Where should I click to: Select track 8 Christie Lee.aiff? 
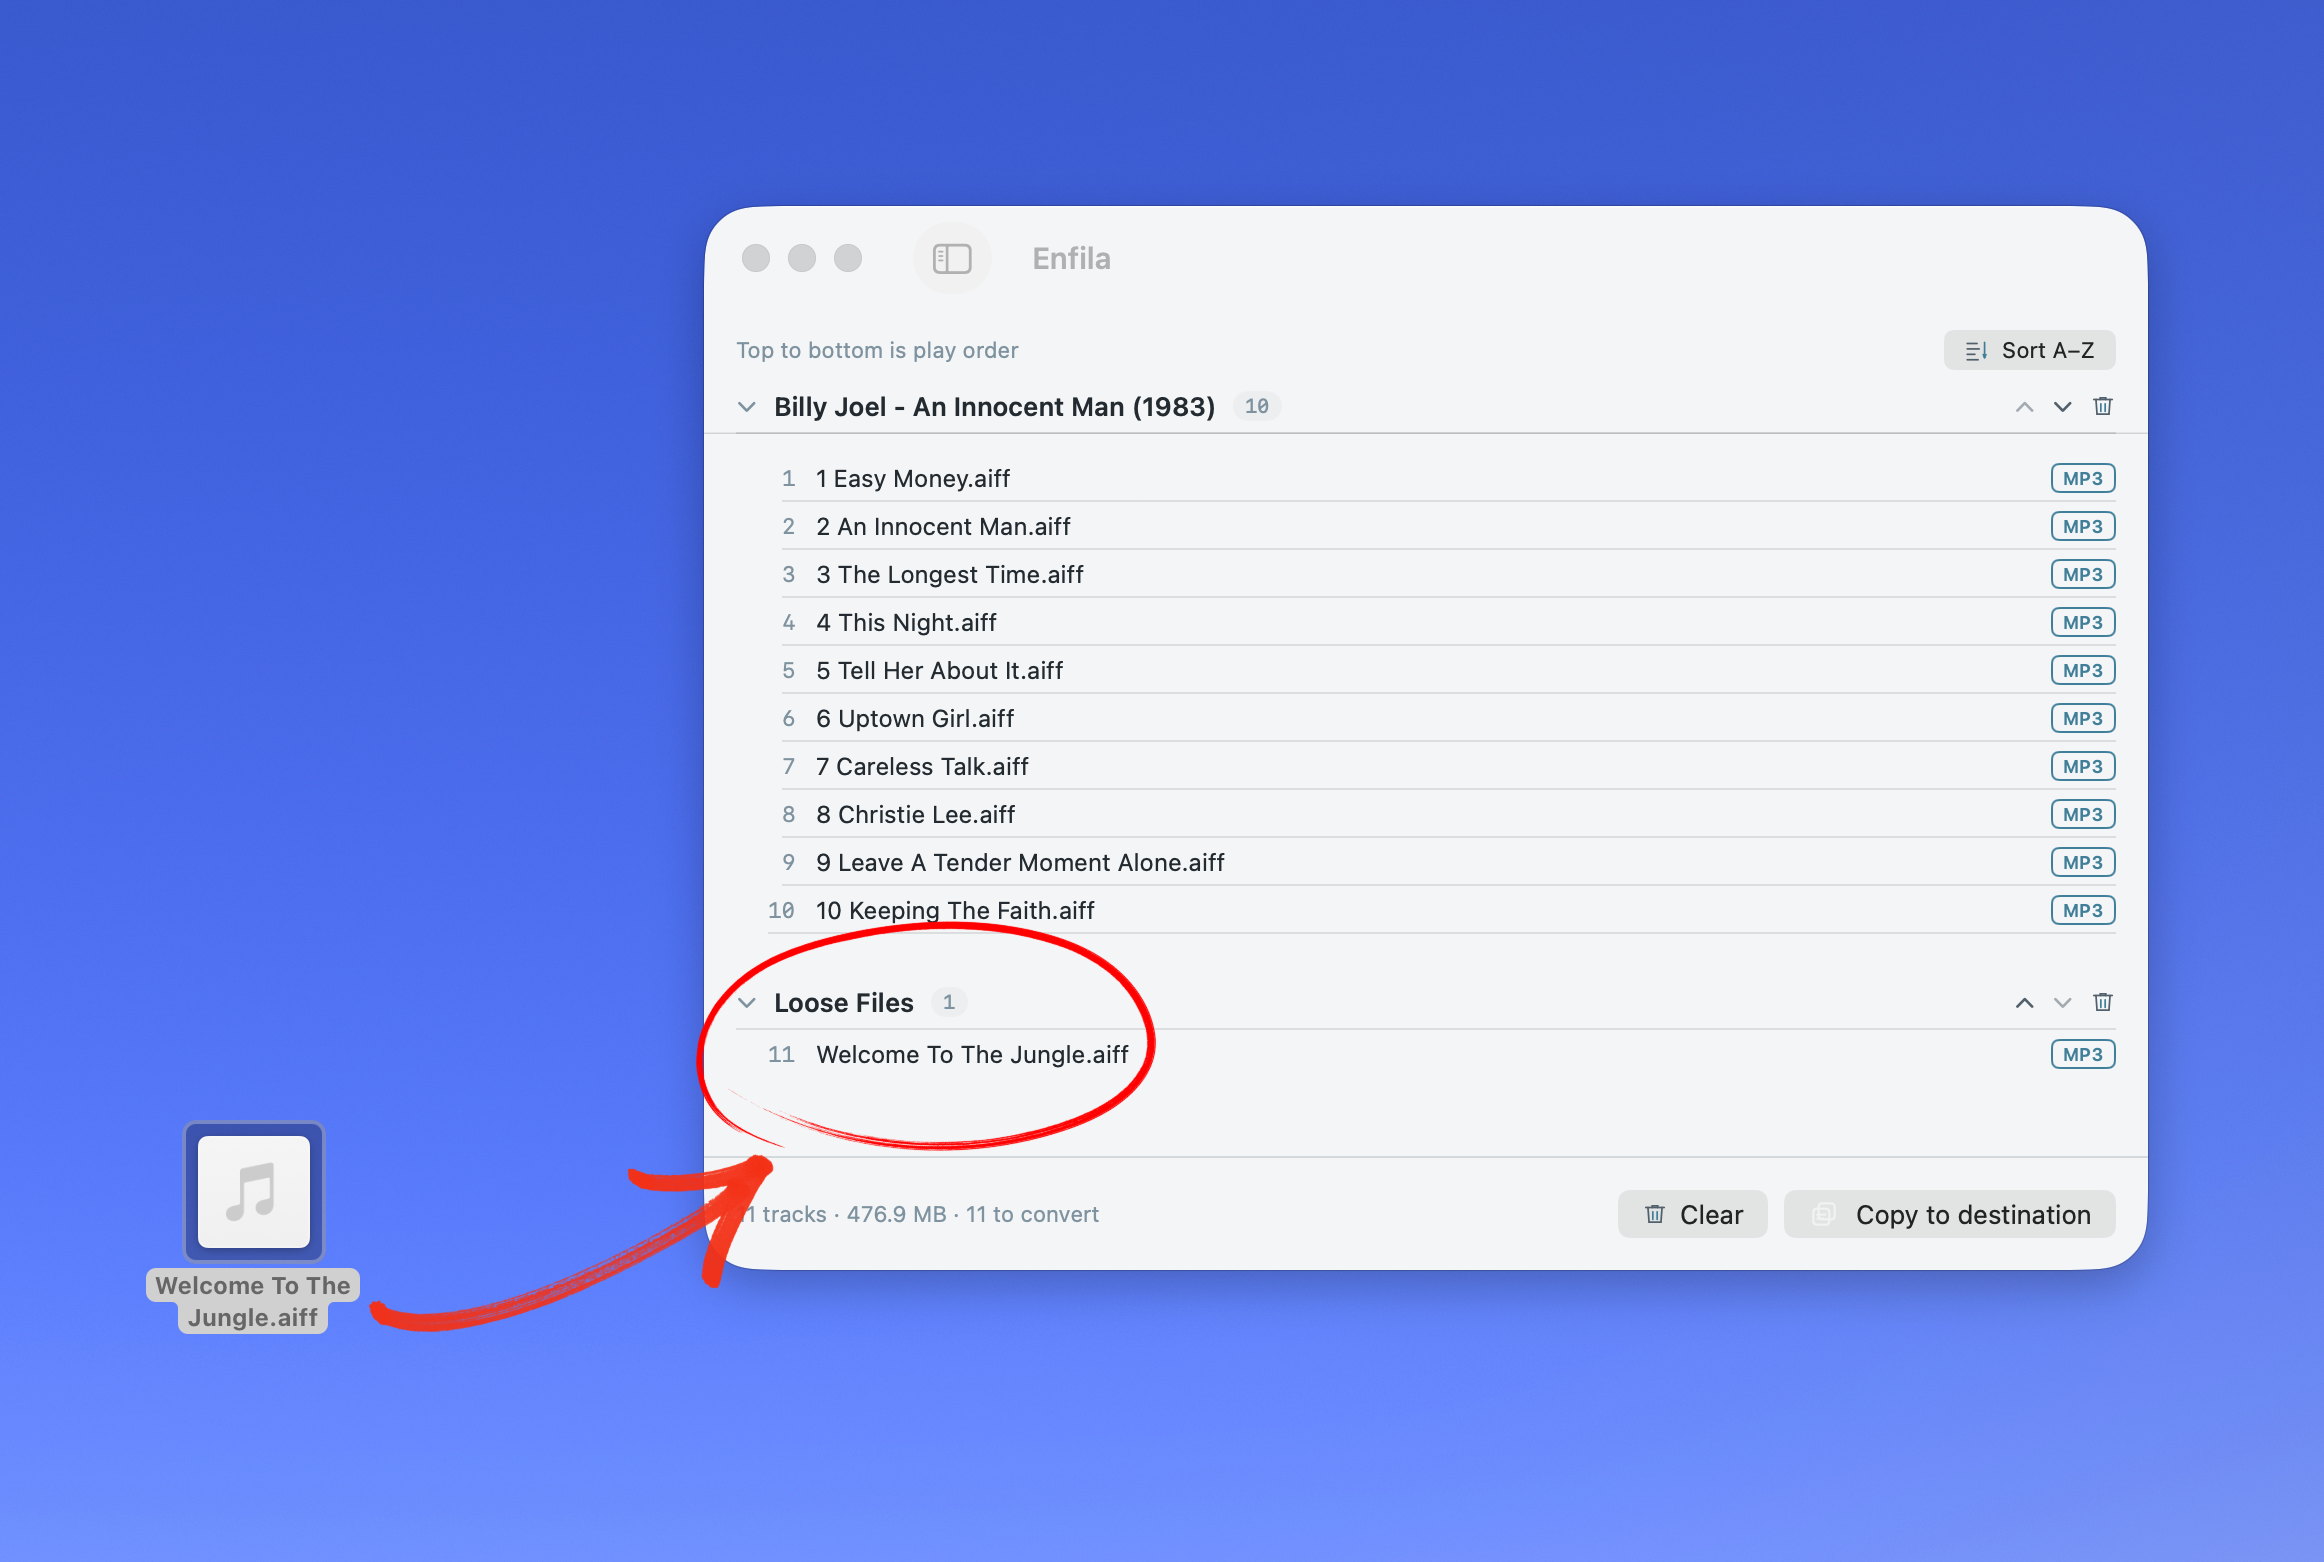tap(1440, 815)
